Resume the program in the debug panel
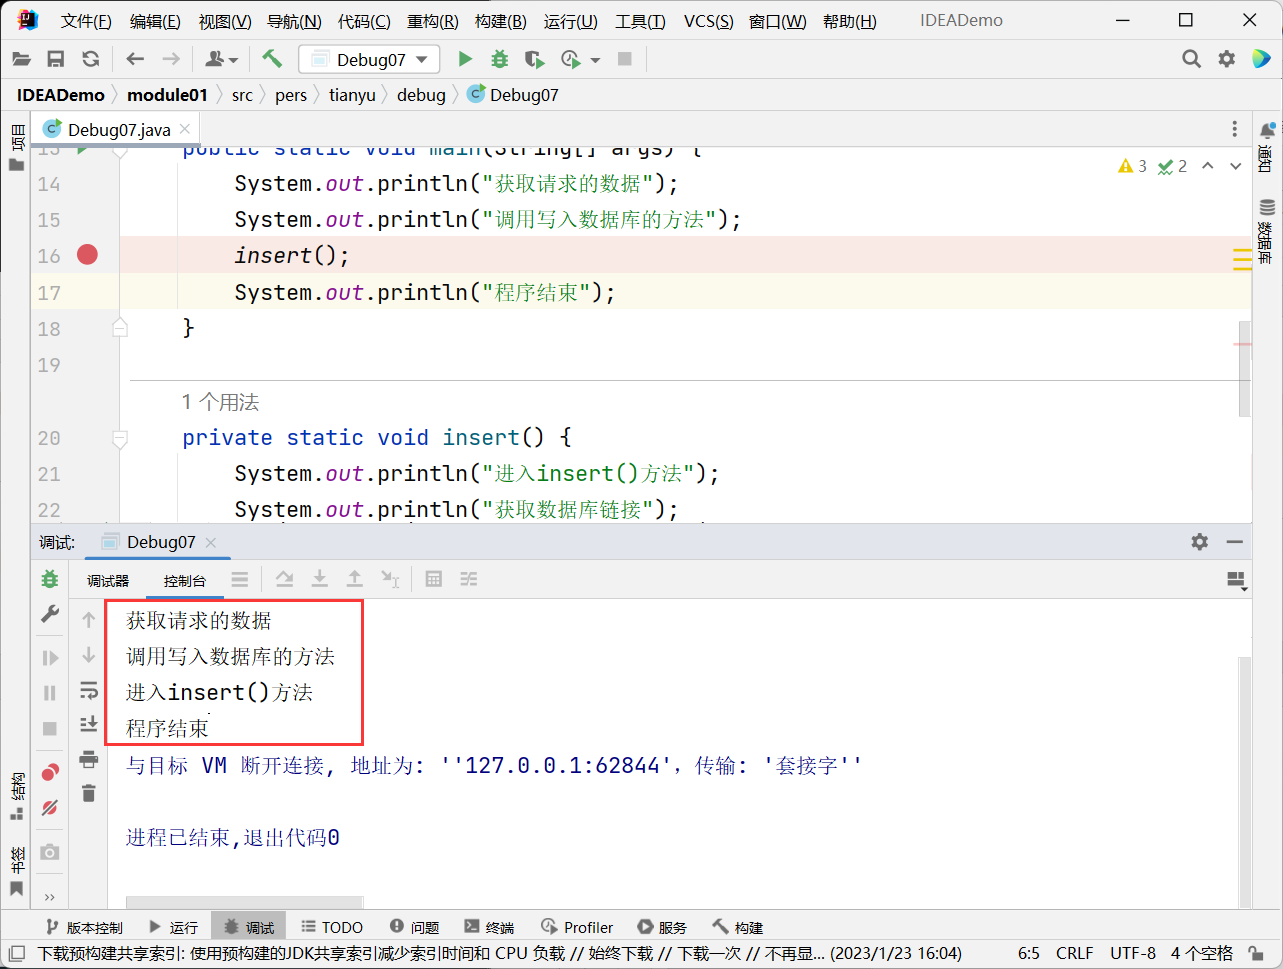The image size is (1283, 969). (49, 658)
